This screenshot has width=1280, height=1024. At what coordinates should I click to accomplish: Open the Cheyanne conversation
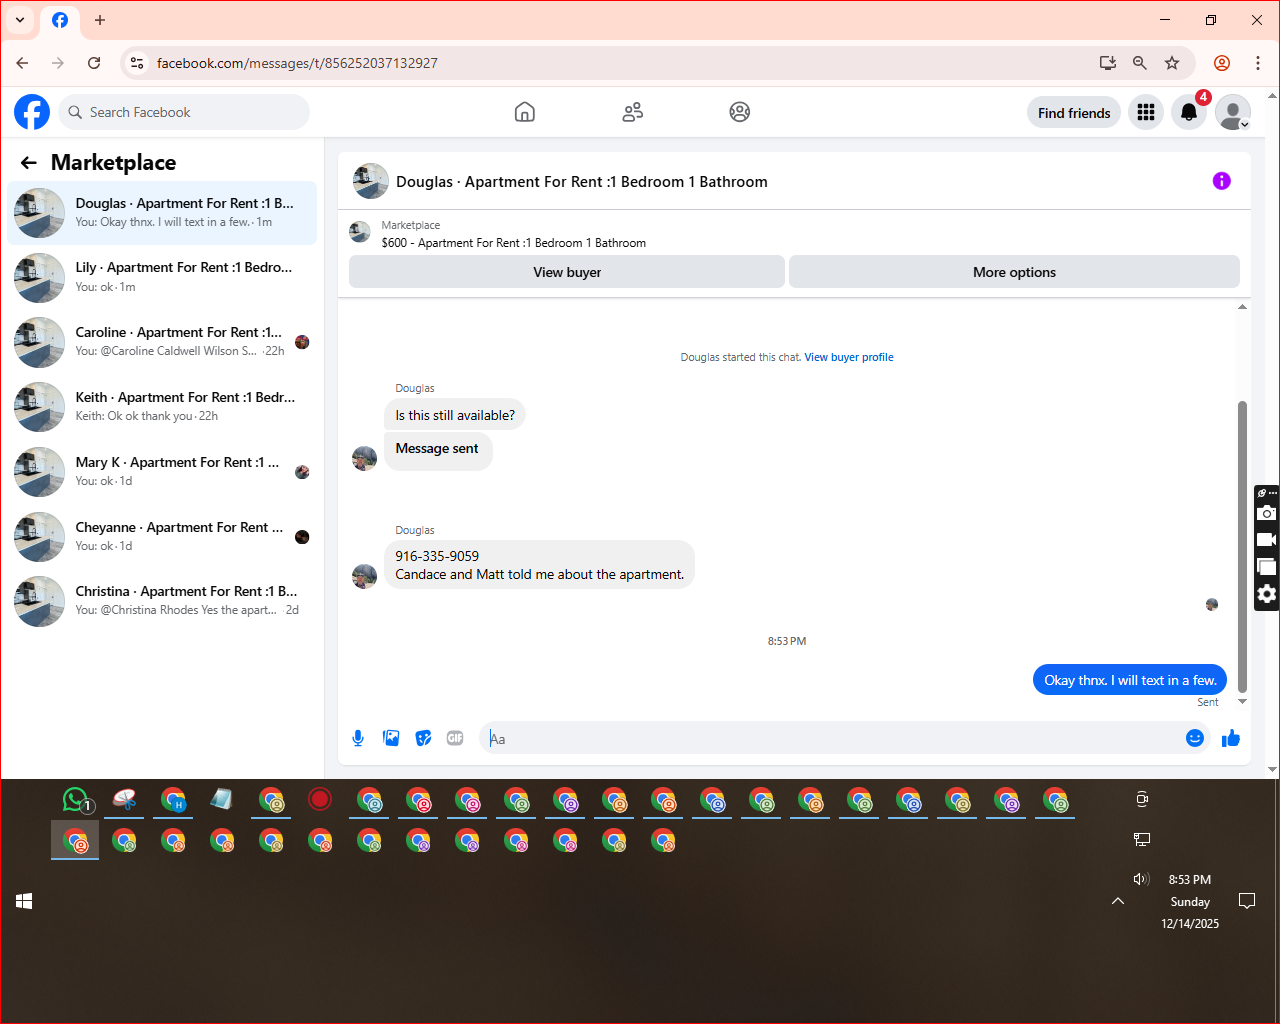(162, 537)
